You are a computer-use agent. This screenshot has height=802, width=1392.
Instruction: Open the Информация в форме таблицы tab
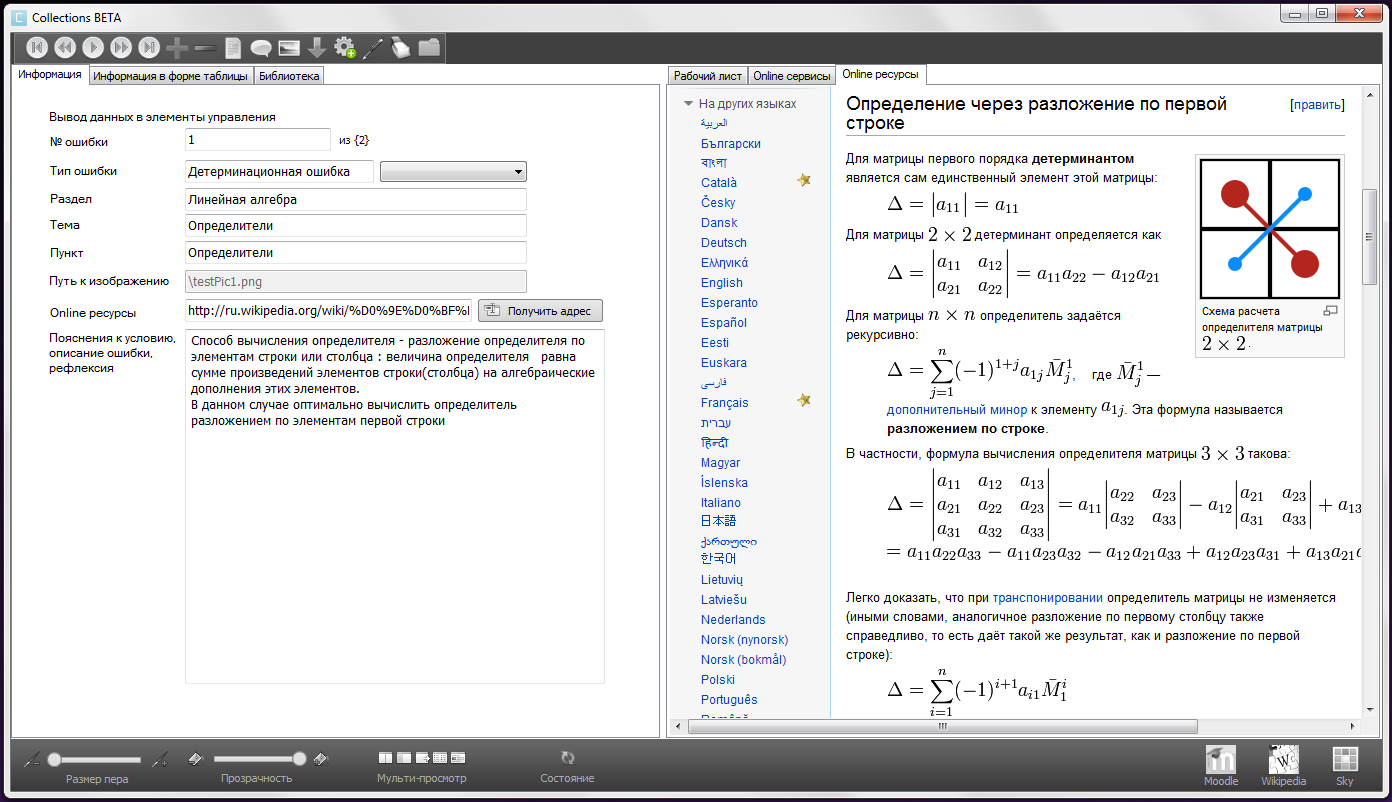click(x=170, y=76)
